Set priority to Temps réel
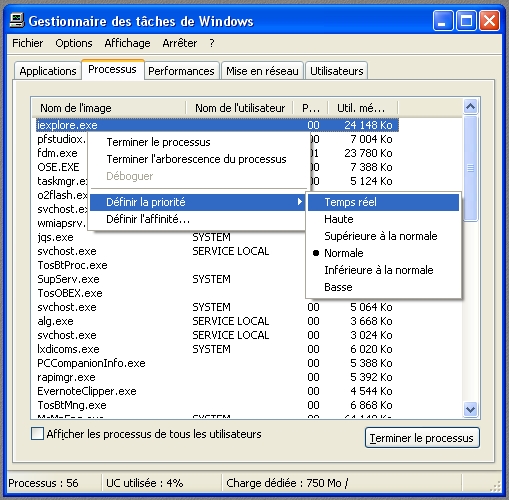The width and height of the screenshot is (509, 500). (383, 202)
